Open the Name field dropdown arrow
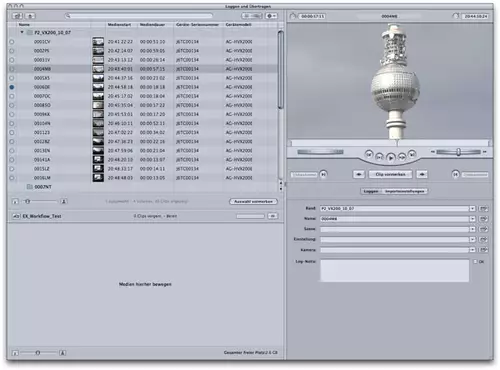The image size is (500, 370). pos(472,219)
